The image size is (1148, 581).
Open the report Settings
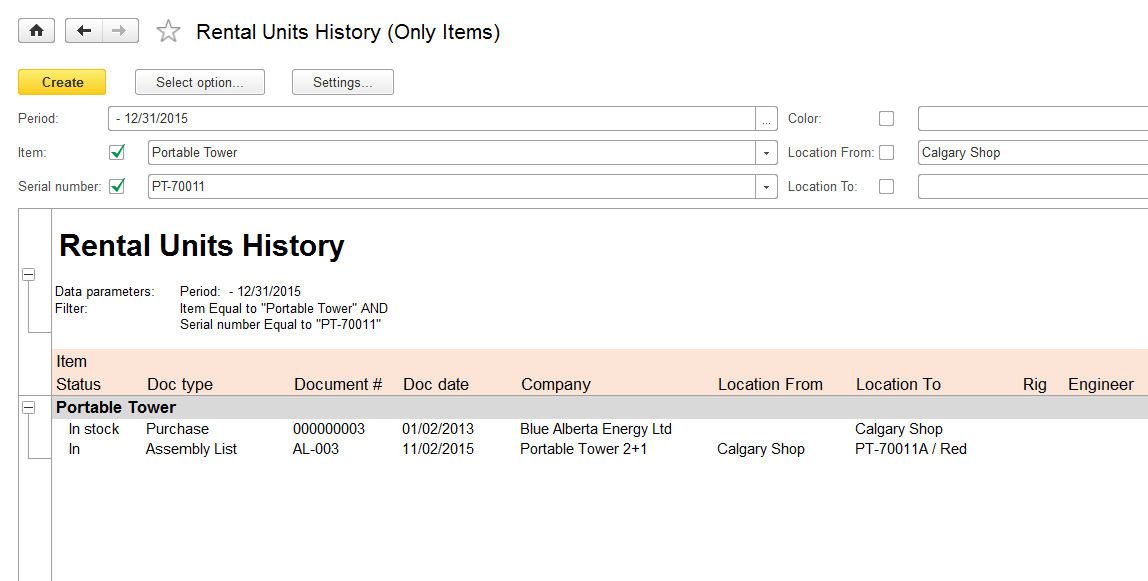coord(342,82)
